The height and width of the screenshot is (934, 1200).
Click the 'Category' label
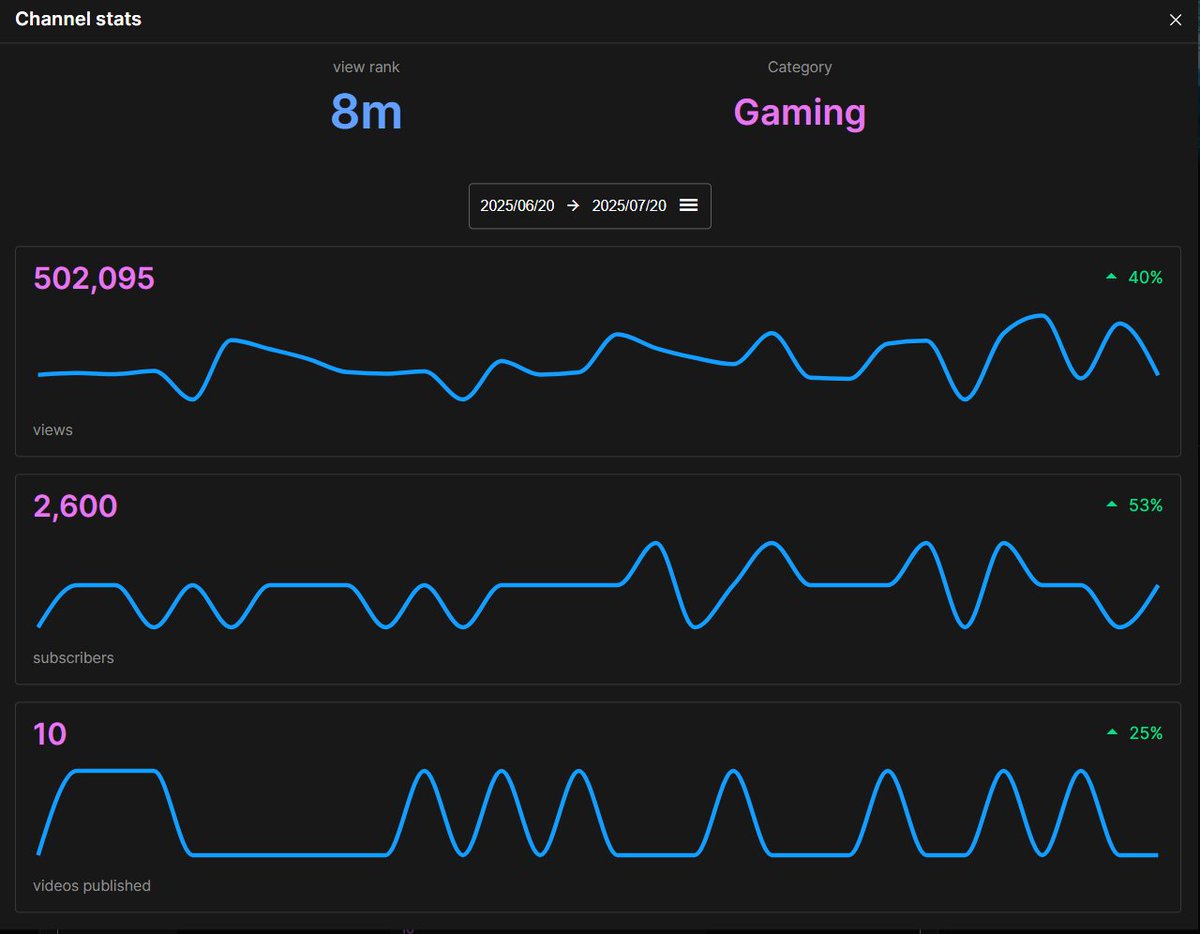point(800,67)
